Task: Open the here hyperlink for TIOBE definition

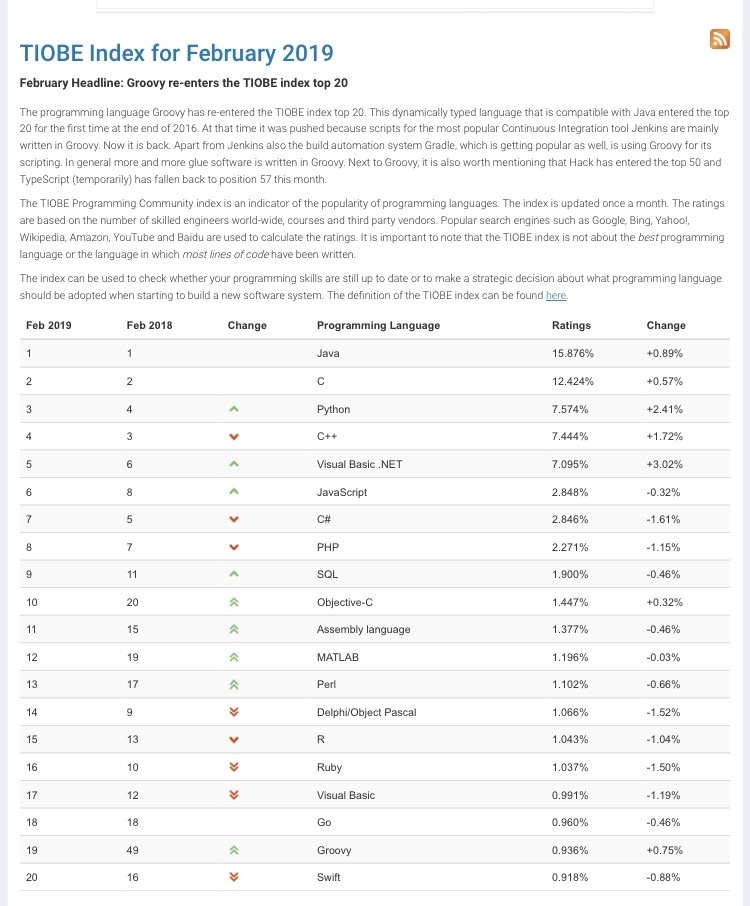Action: point(558,296)
